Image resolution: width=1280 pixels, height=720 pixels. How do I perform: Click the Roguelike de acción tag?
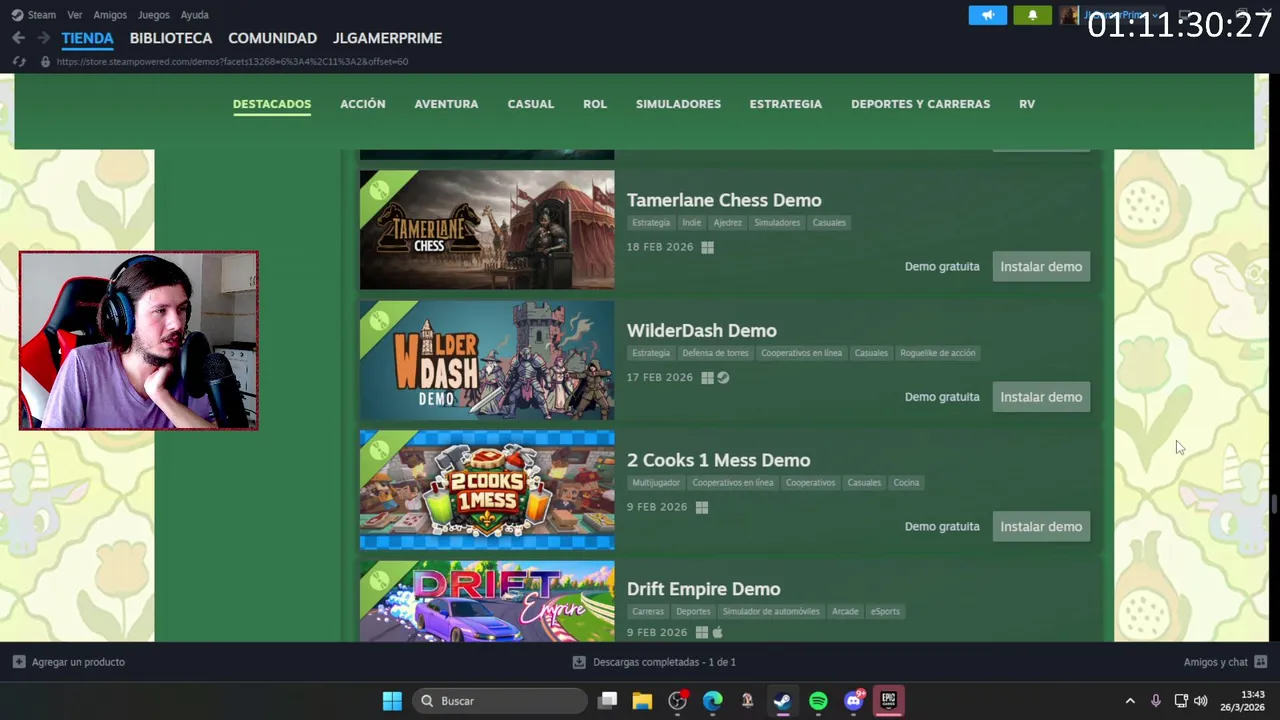938,353
